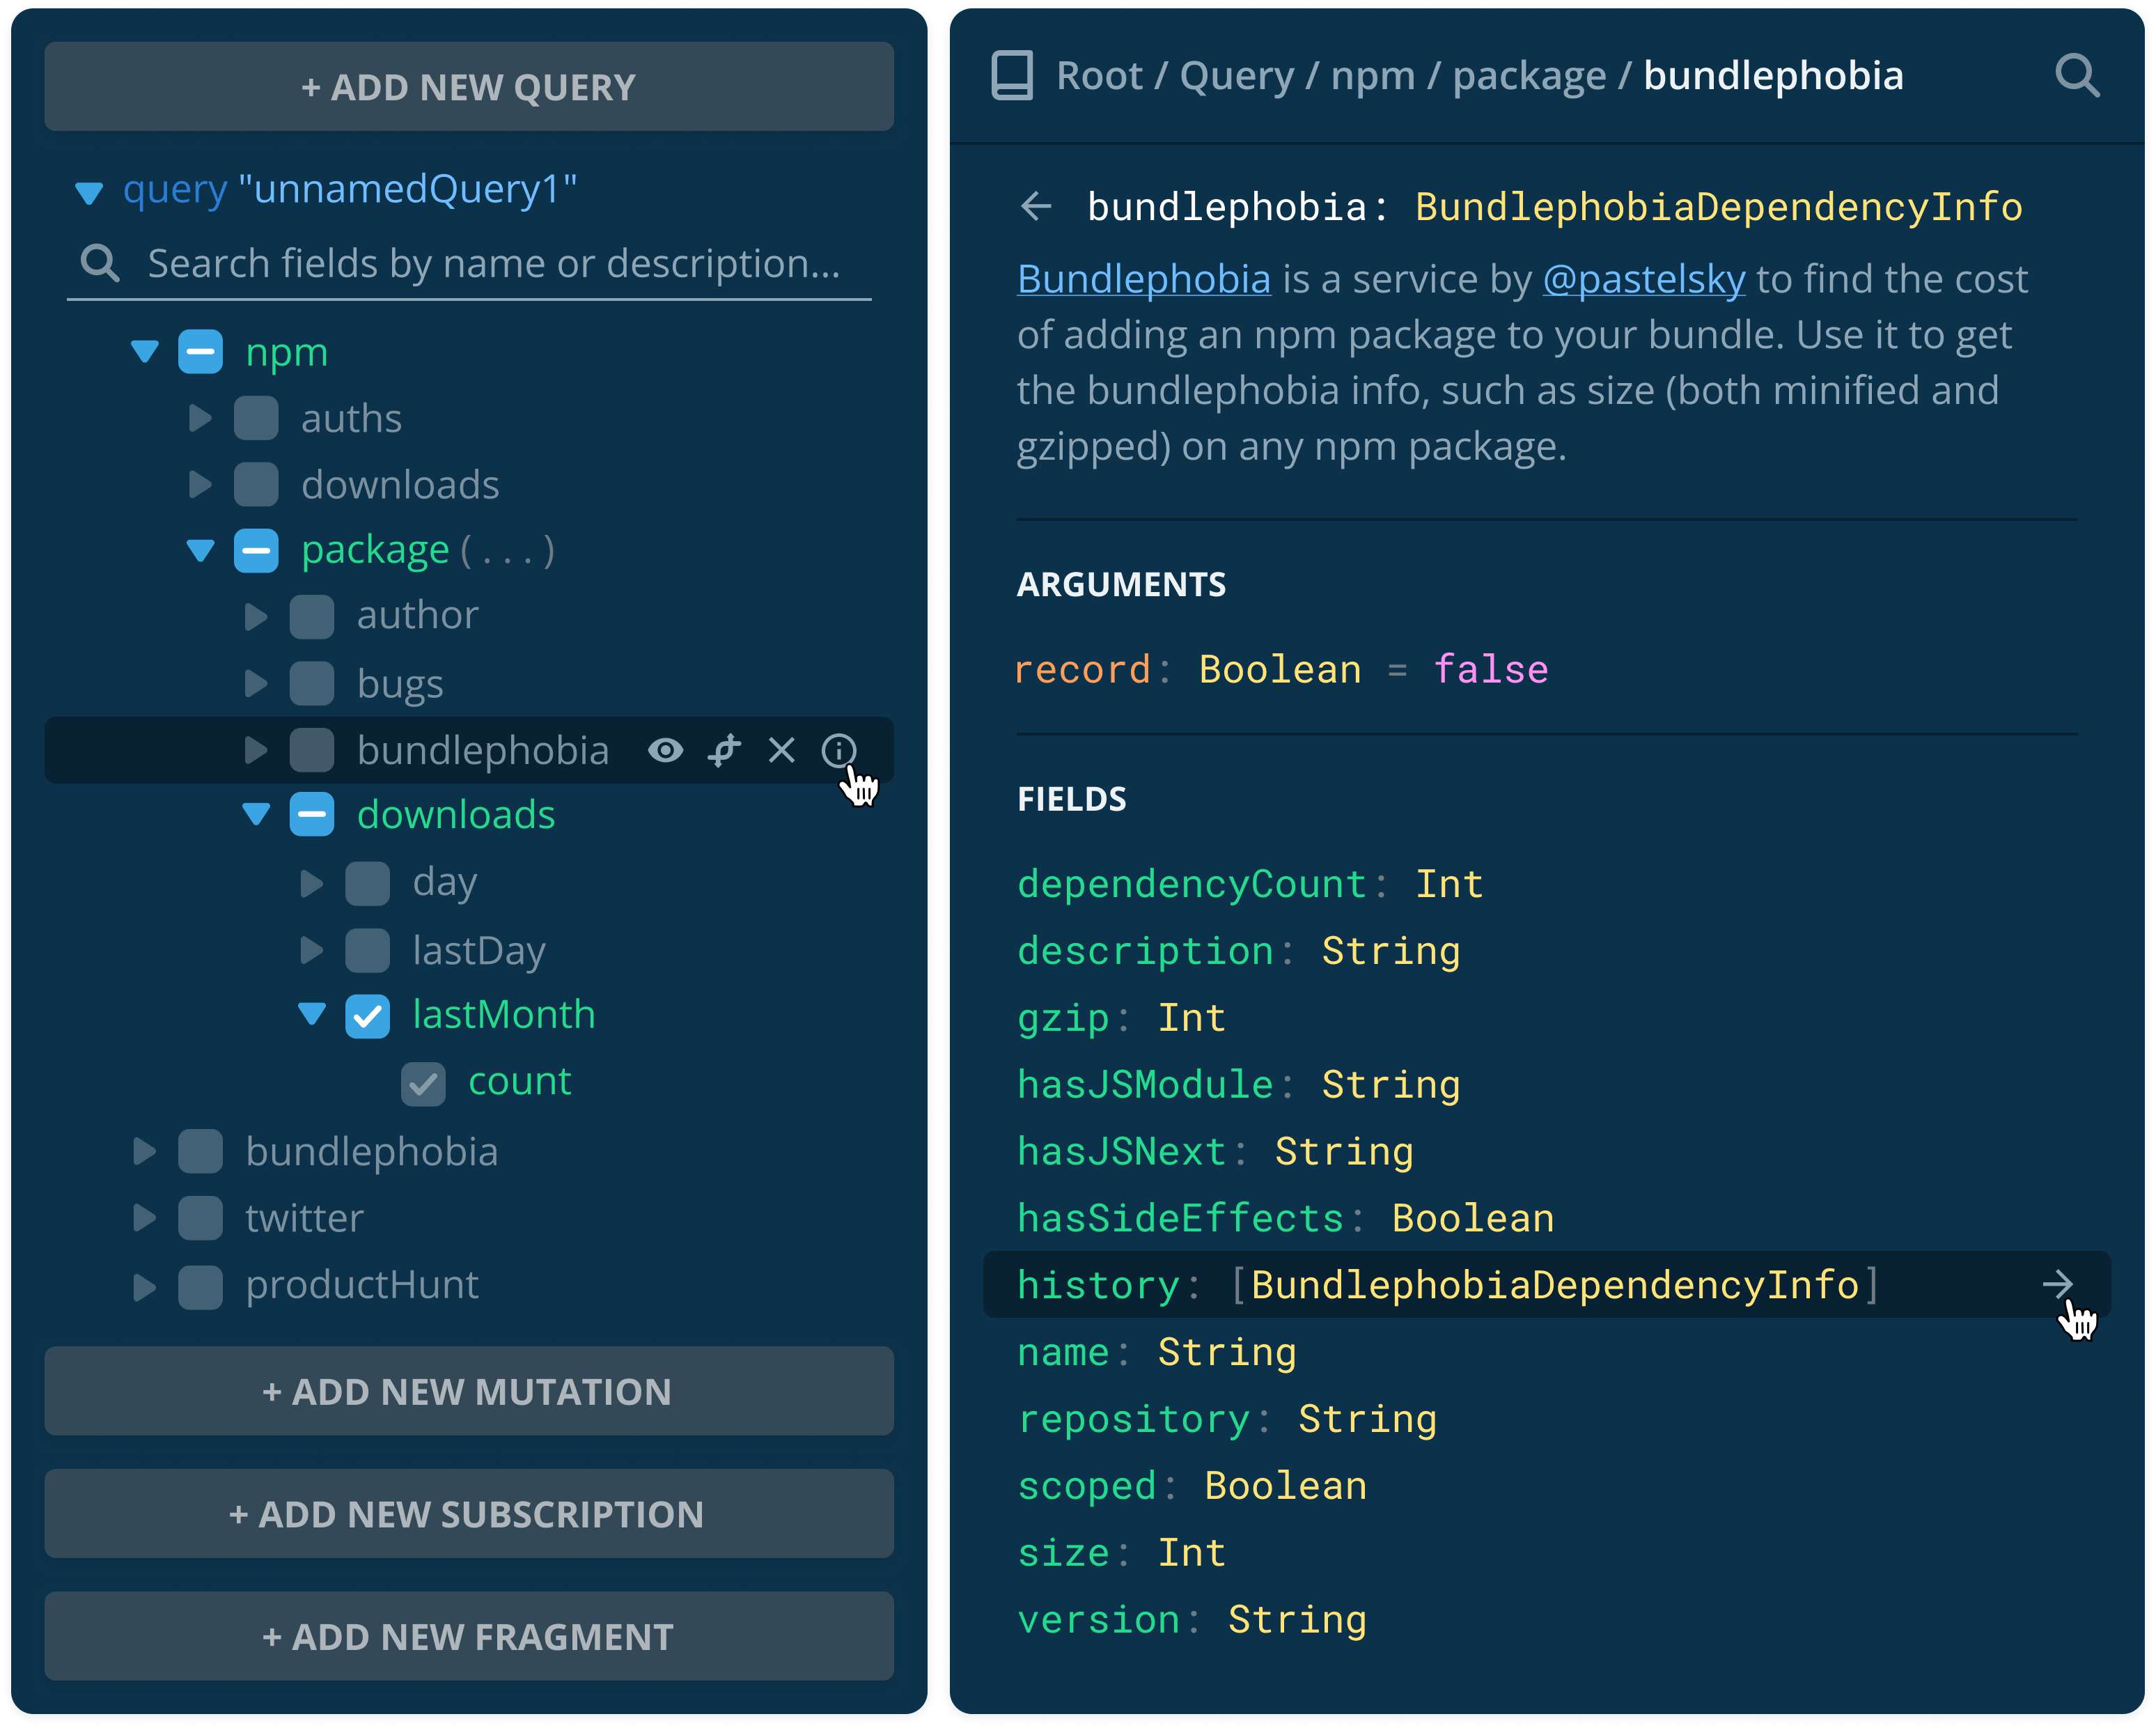2156x1728 pixels.
Task: Check the day checkbox
Action: coord(368,884)
